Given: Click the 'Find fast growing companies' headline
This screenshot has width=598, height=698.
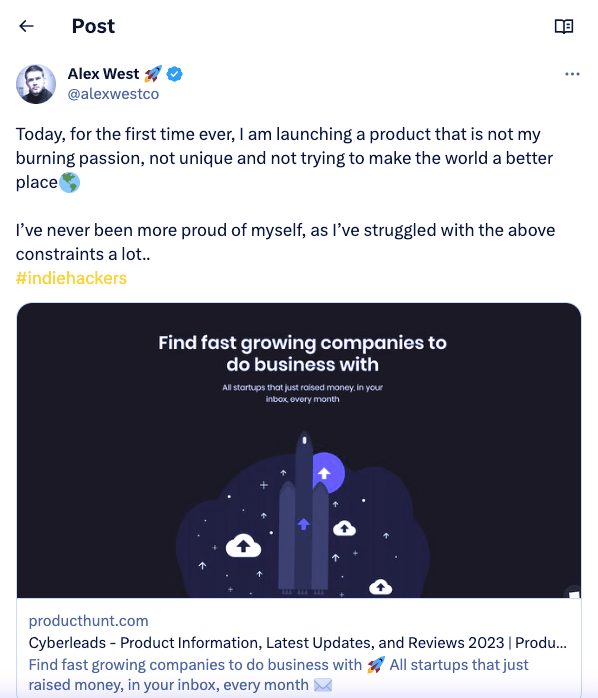Looking at the screenshot, I should pos(302,353).
